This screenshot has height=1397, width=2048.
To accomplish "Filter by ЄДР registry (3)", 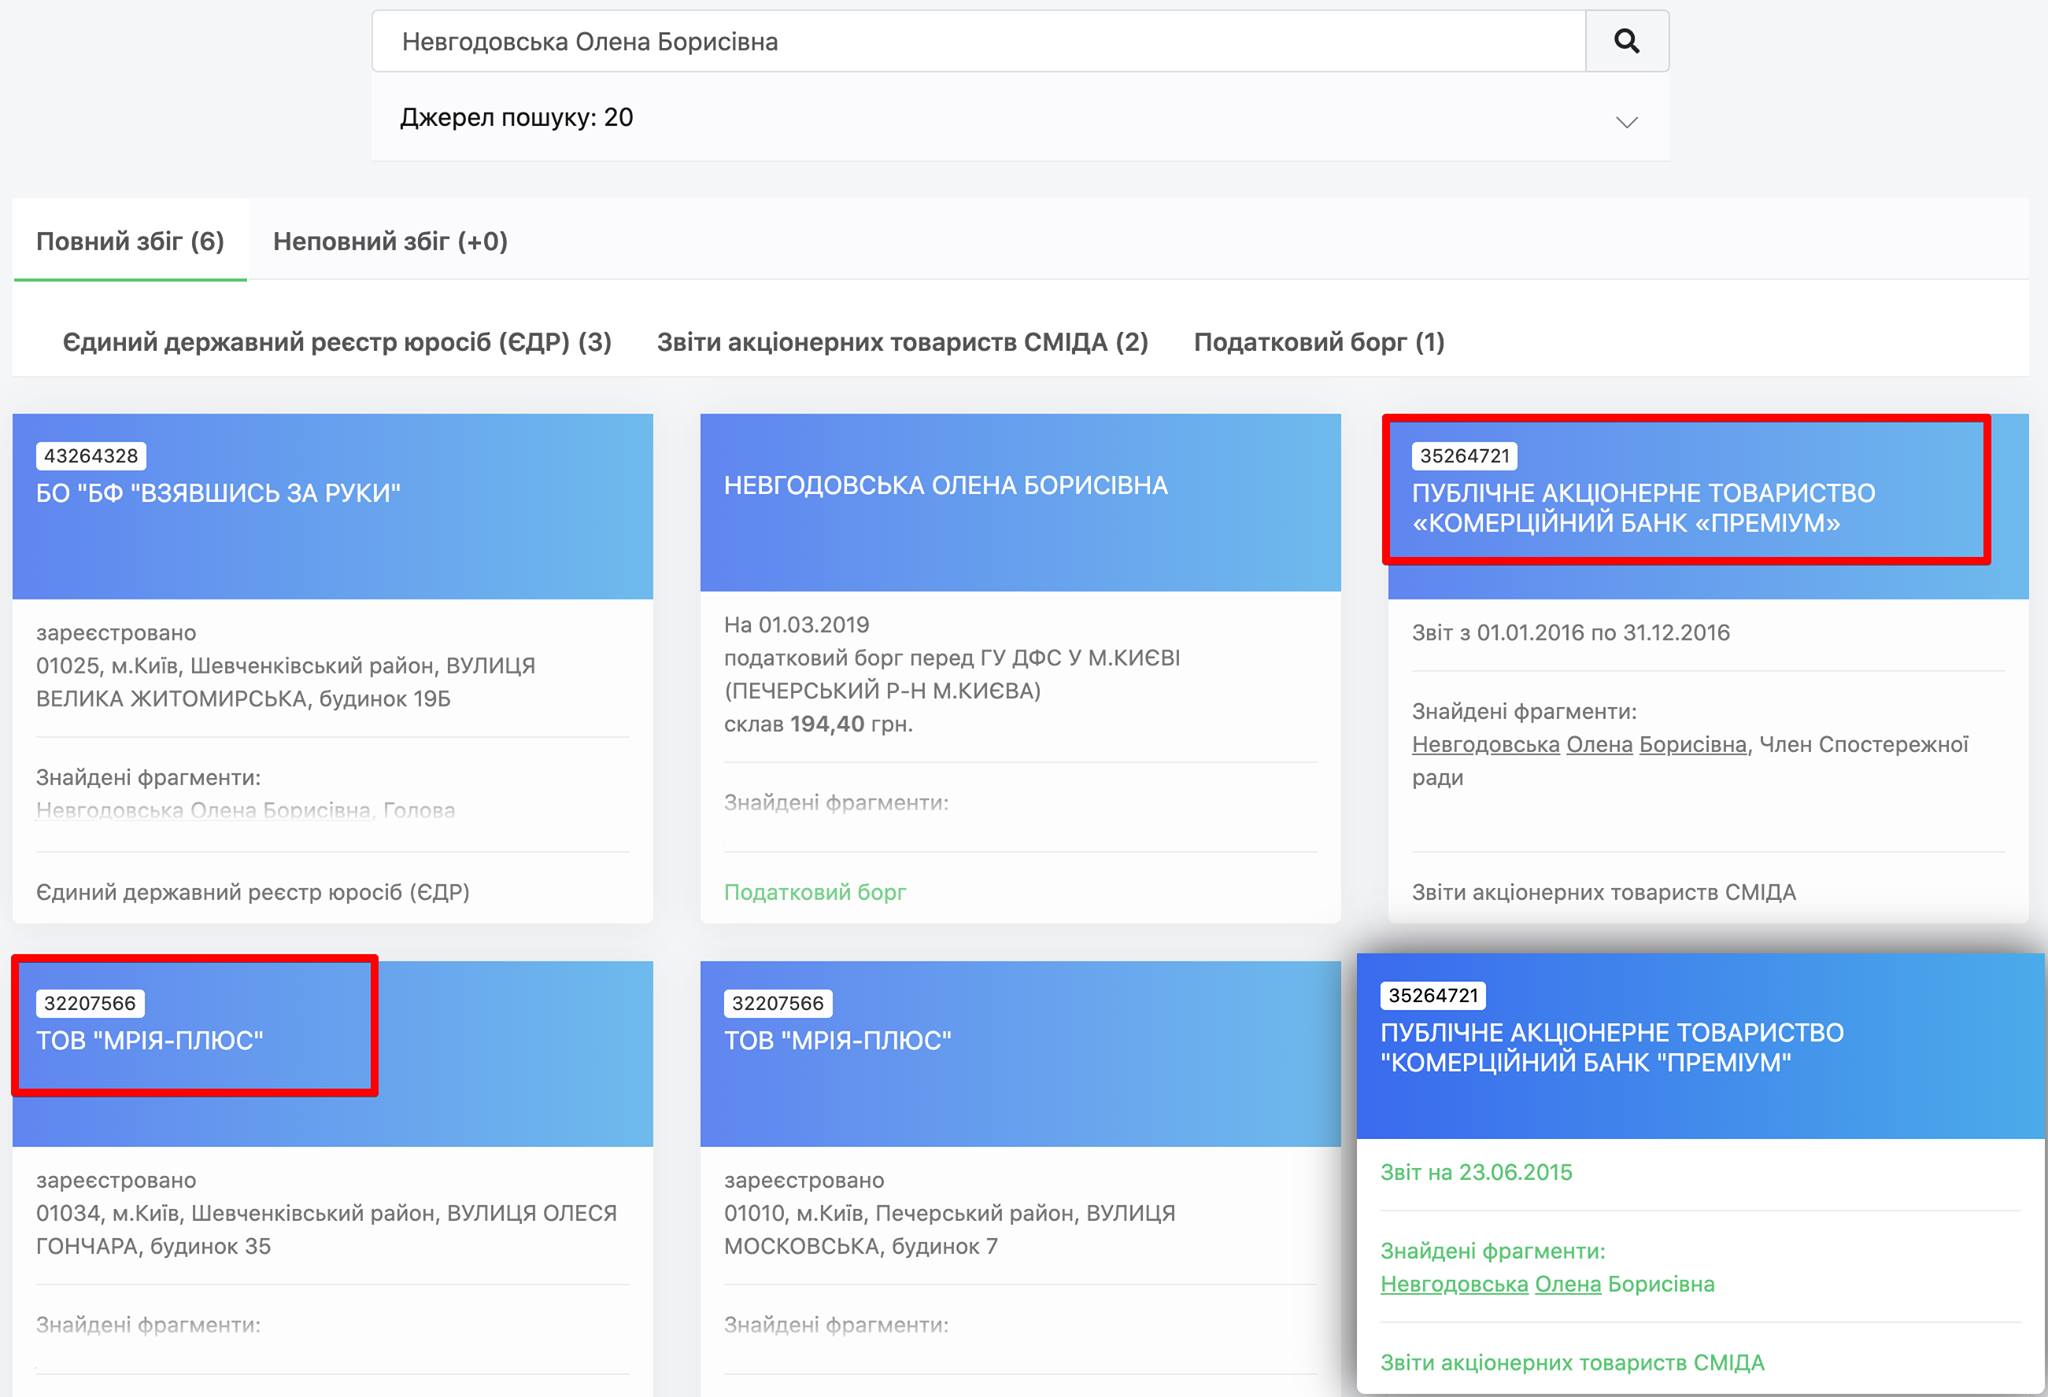I will [x=337, y=342].
